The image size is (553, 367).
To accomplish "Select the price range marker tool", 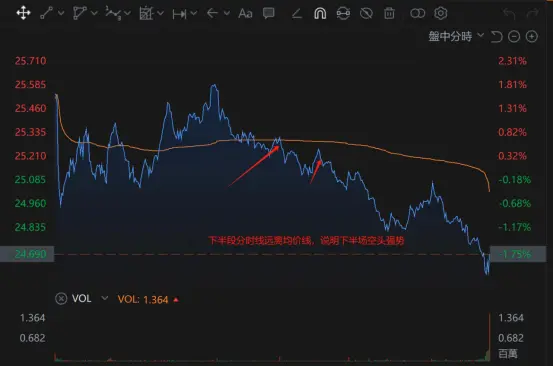I will point(179,14).
